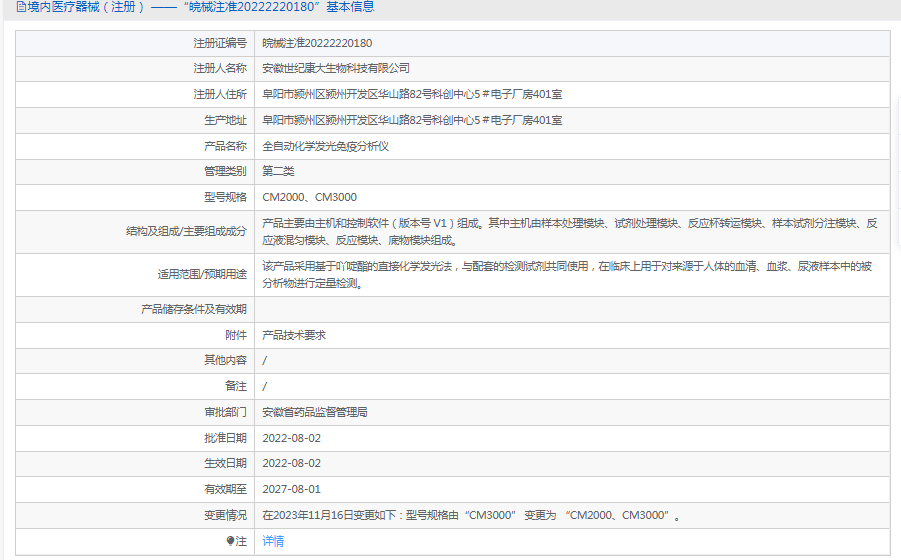
Task: Click model spec value CM2000、CM3000
Action: coord(309,198)
